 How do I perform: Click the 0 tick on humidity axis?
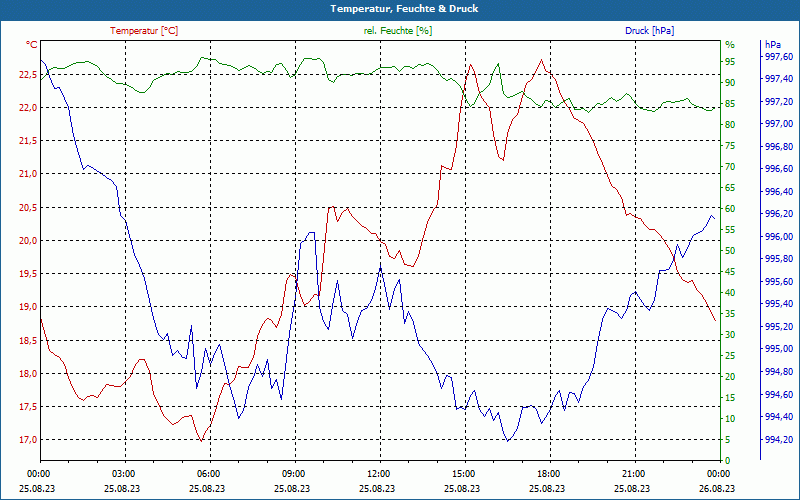(x=728, y=461)
